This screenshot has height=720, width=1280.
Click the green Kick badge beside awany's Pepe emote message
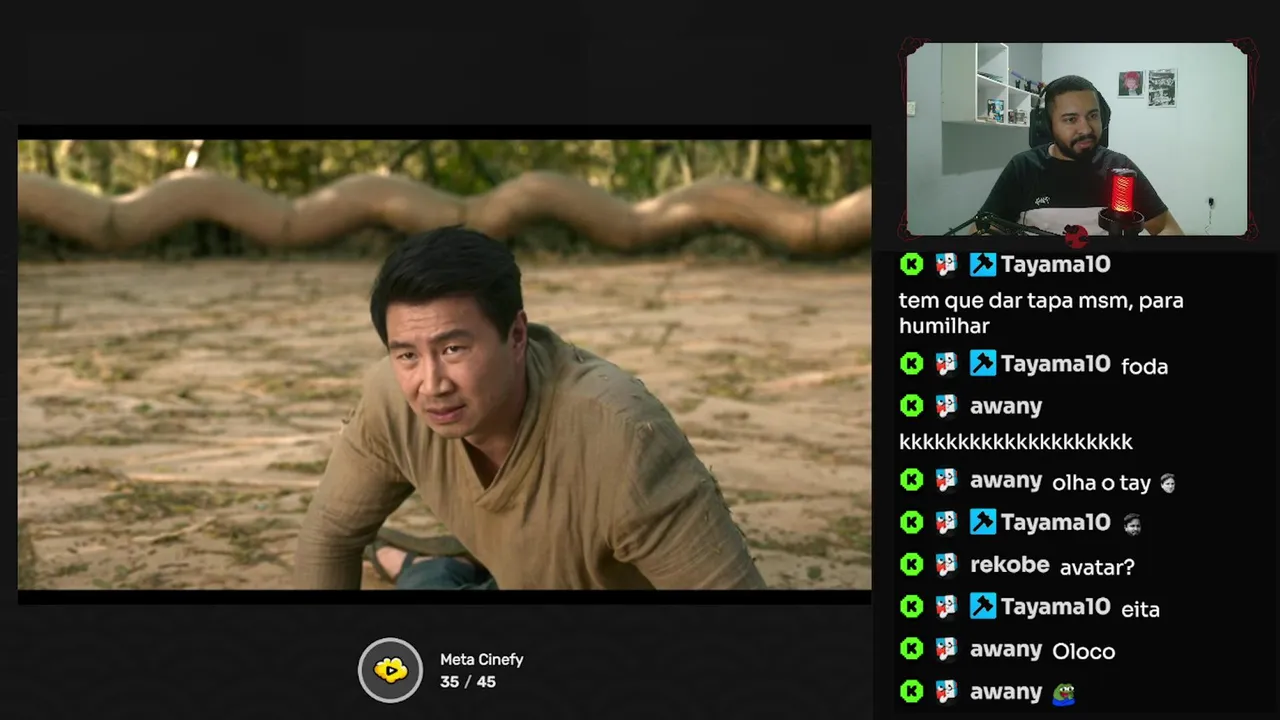[x=911, y=691]
